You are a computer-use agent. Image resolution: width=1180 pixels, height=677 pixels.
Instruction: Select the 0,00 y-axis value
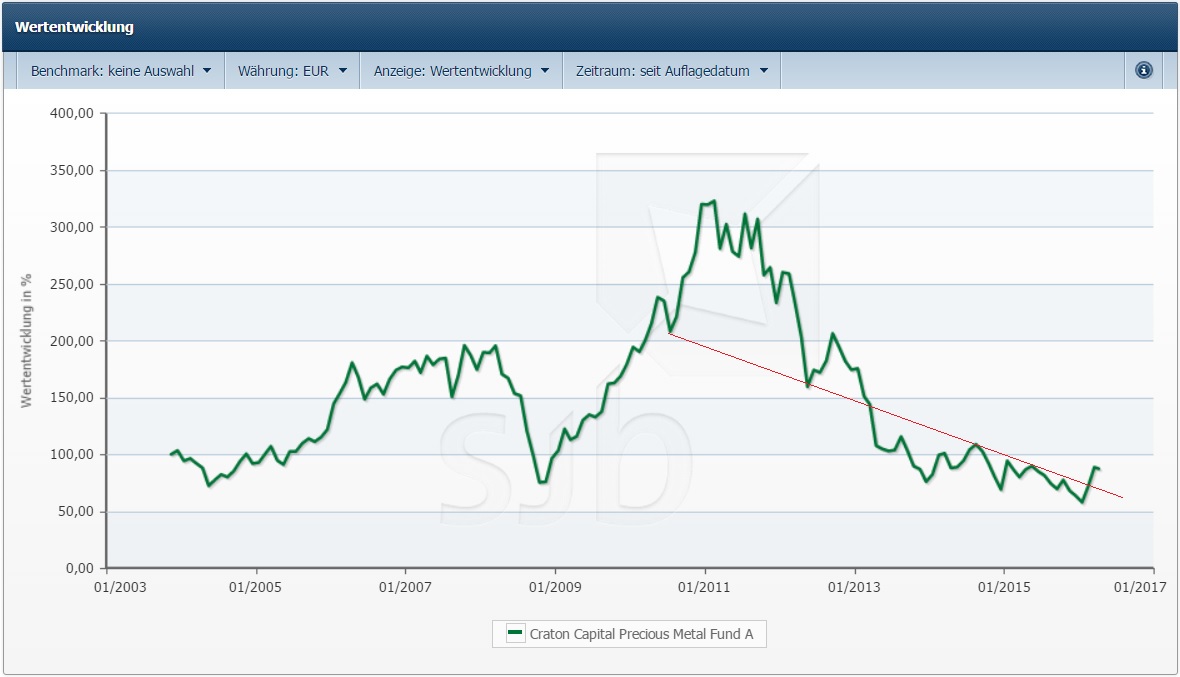click(x=79, y=568)
